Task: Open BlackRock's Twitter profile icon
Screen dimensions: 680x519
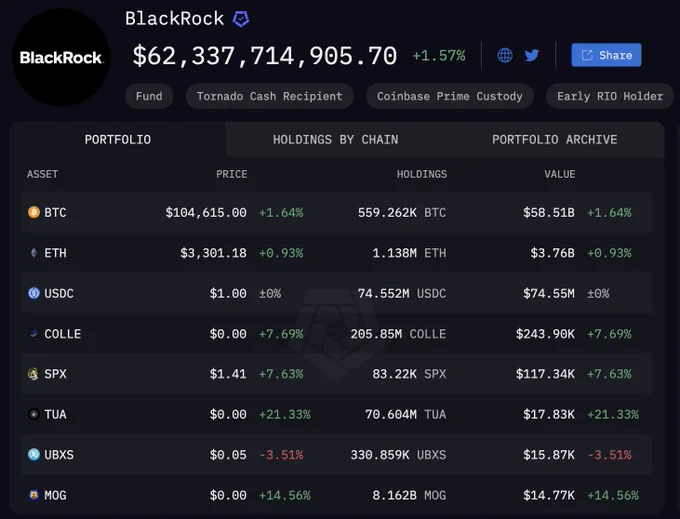Action: coord(532,55)
